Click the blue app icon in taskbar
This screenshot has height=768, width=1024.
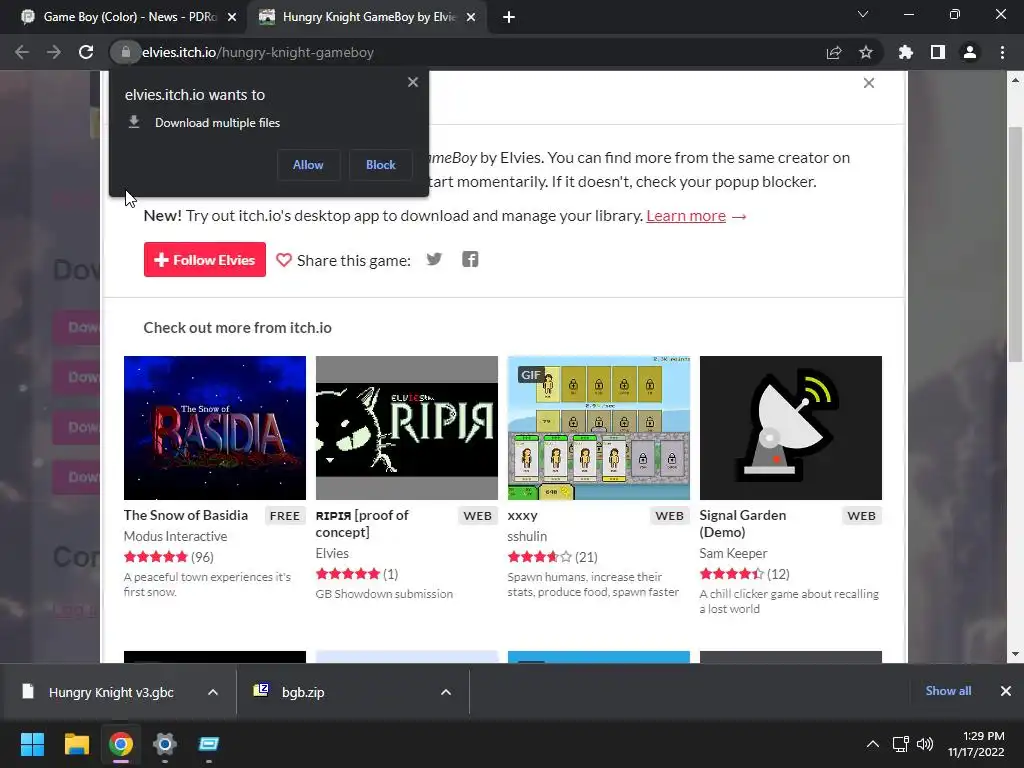click(209, 744)
